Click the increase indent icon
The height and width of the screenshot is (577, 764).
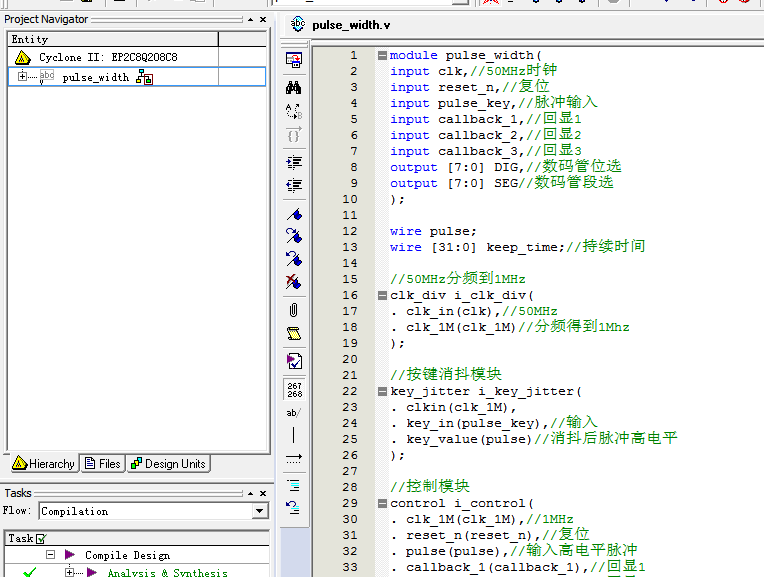point(294,161)
